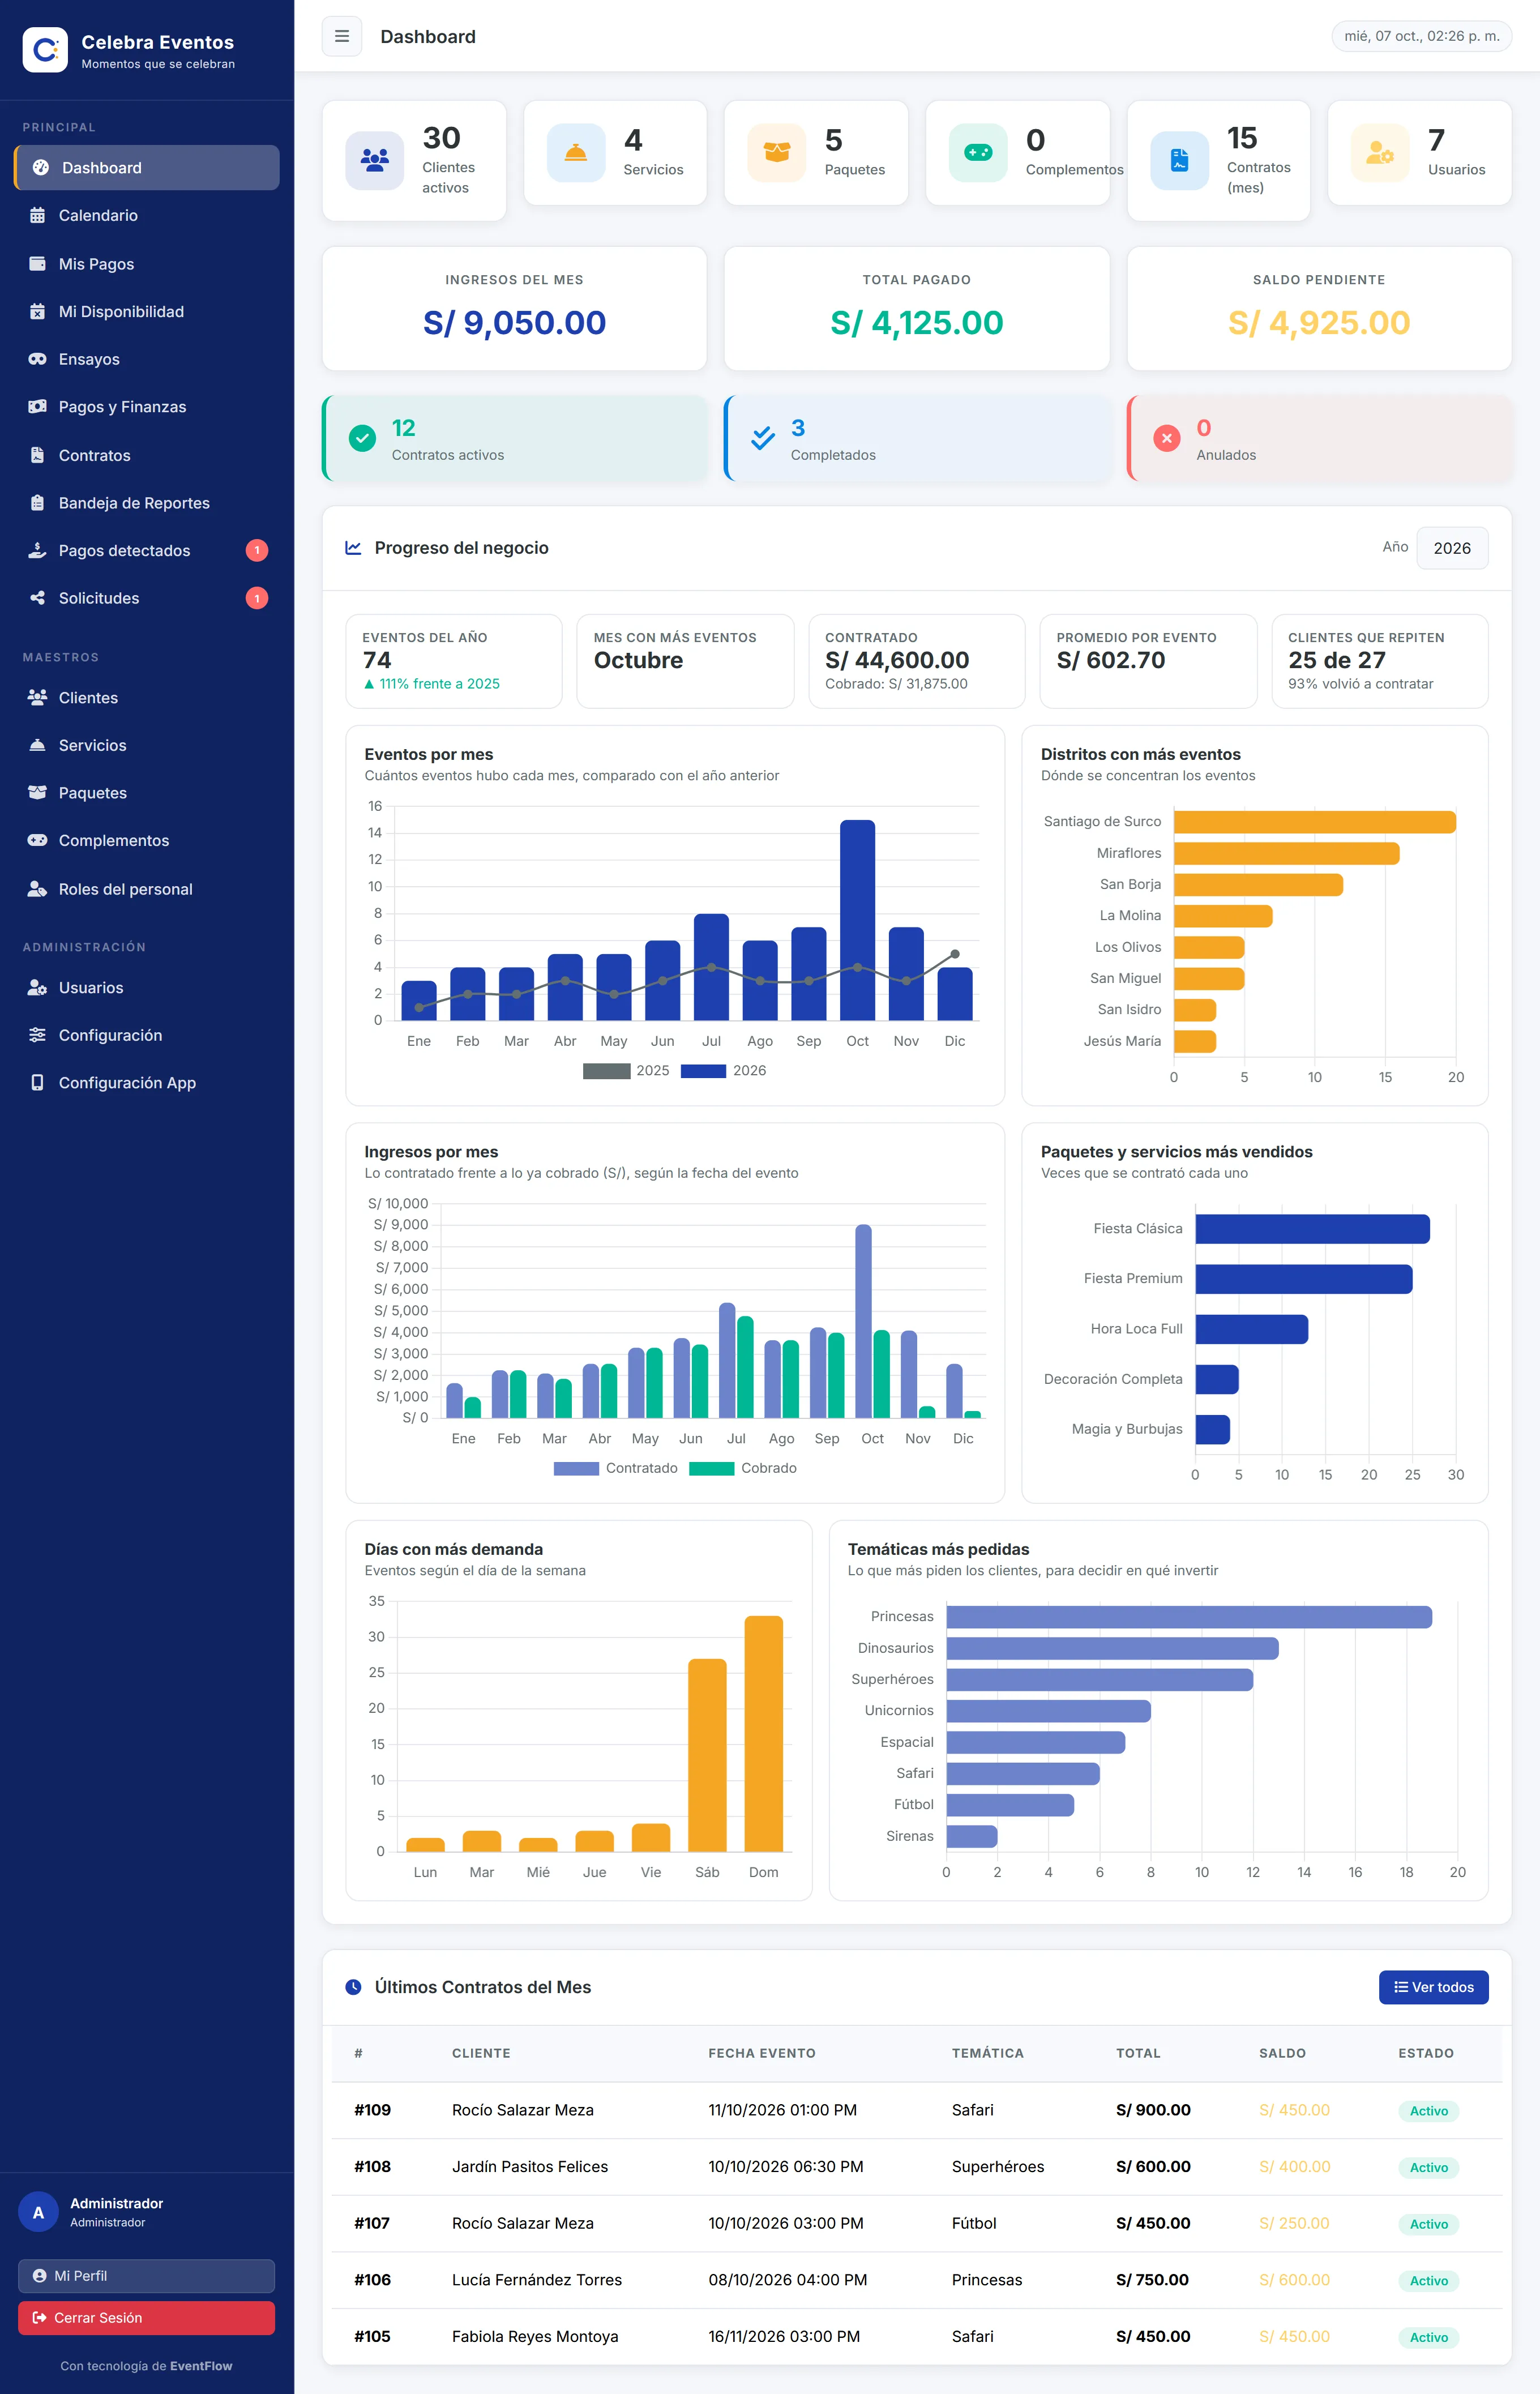The image size is (1540, 2394).
Task: Toggle the Cobrado legend in Ingresos chart
Action: point(743,1468)
